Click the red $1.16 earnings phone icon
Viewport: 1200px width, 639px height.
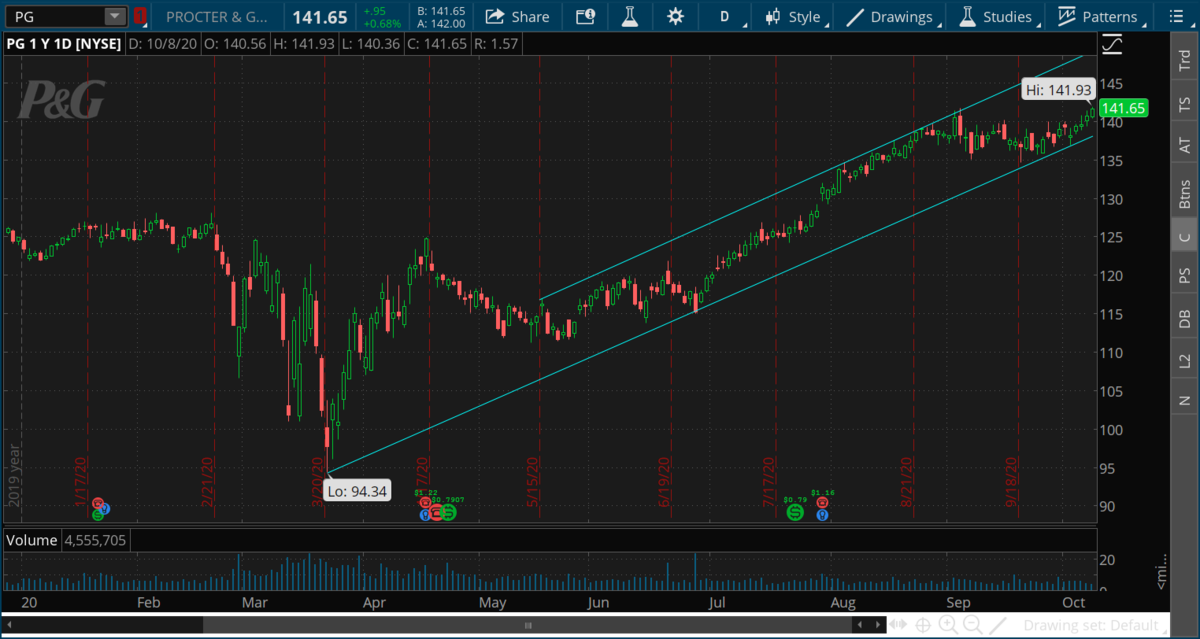tap(822, 502)
